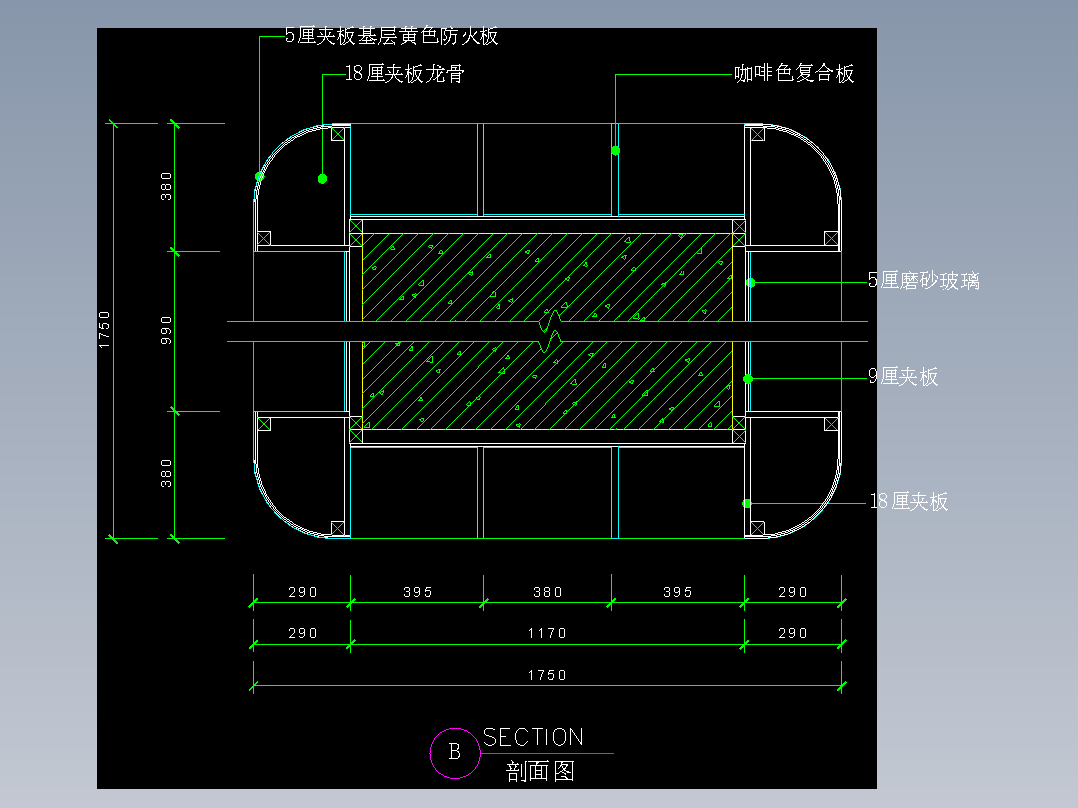Click the label 5厘夹板基层黄色防火板
Viewport: 1078px width, 808px height.
(391, 36)
